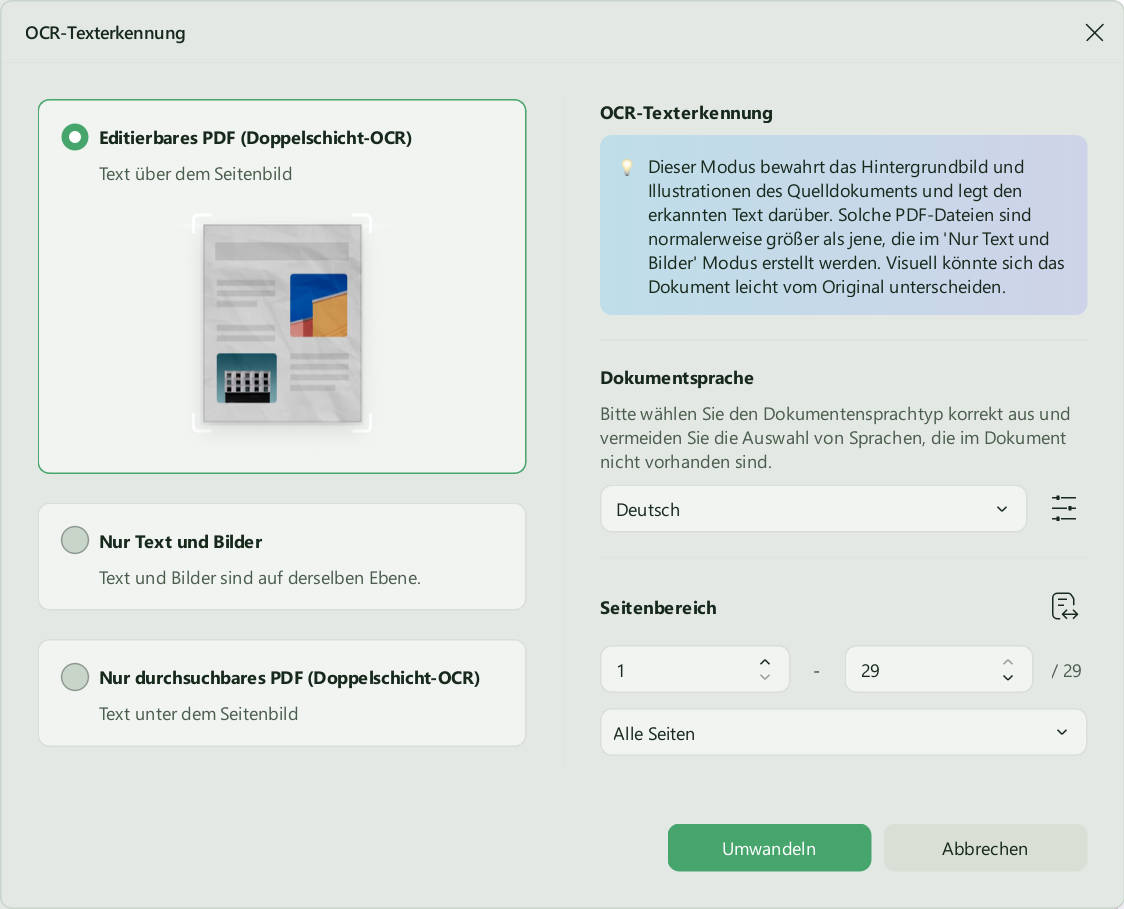Screen dimensions: 1124x909
Task: Click the '/ 29' total pages label
Action: pos(1066,670)
